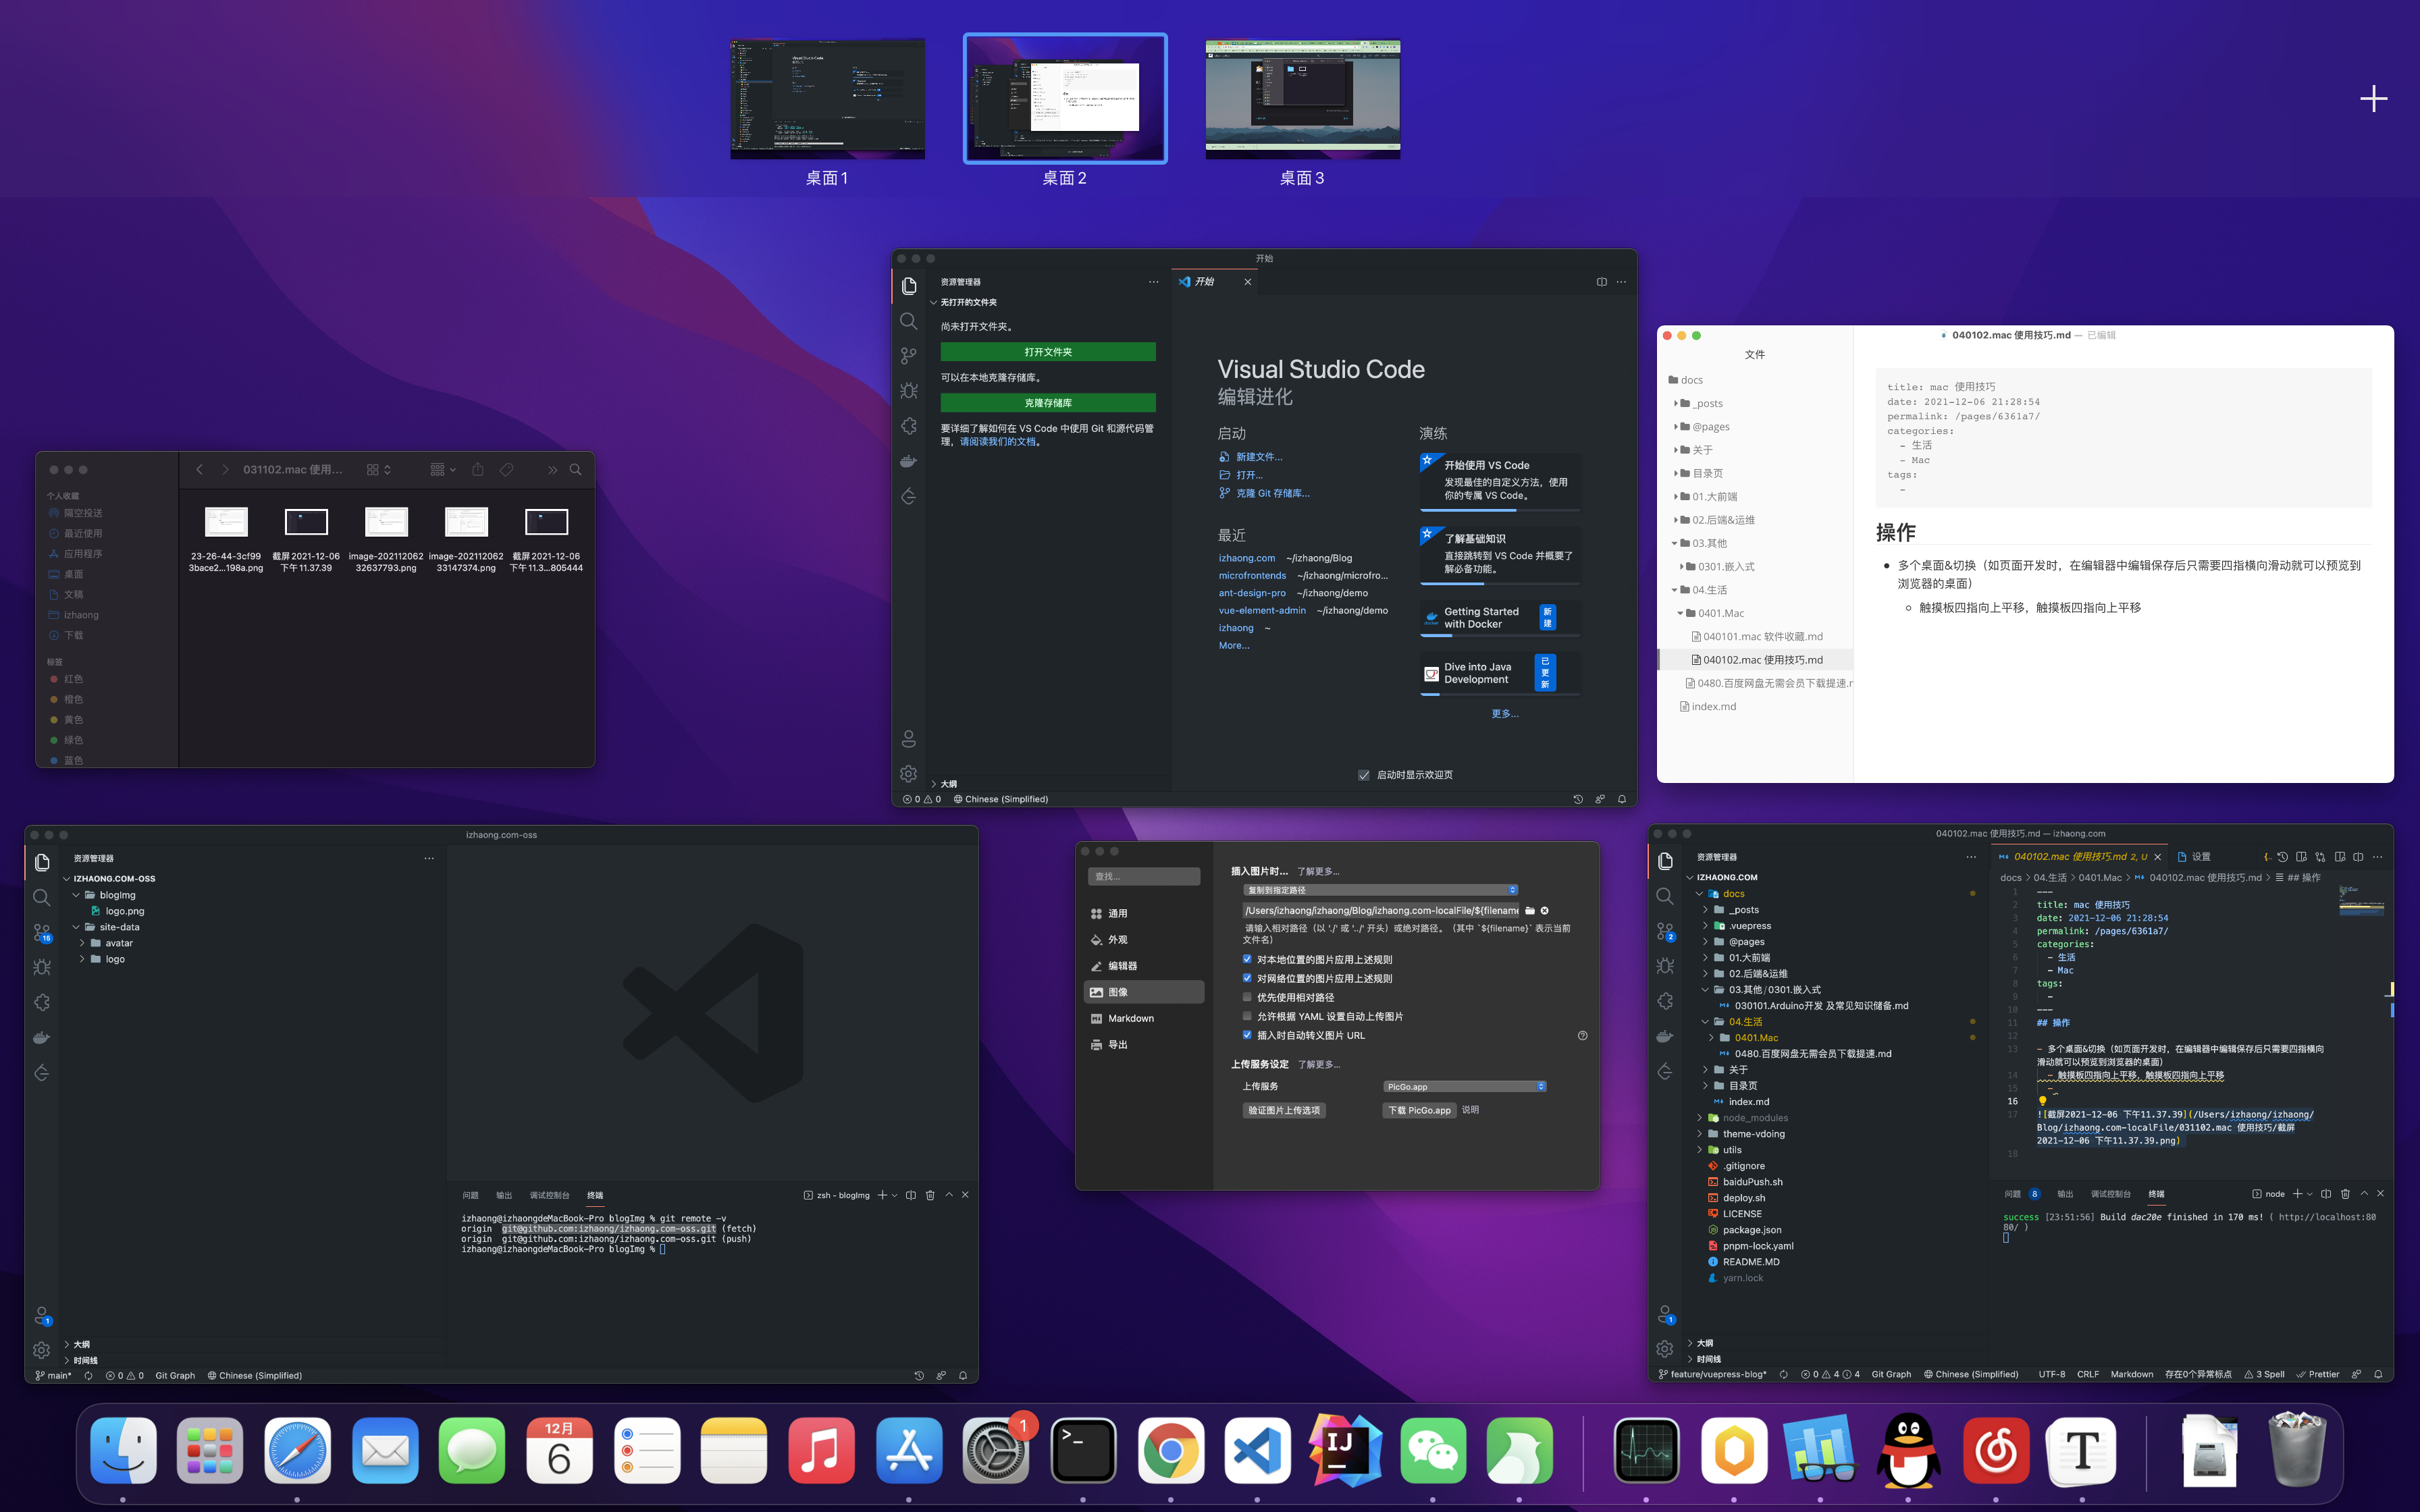Click Source Control icon in center VS Code window

pyautogui.click(x=908, y=356)
